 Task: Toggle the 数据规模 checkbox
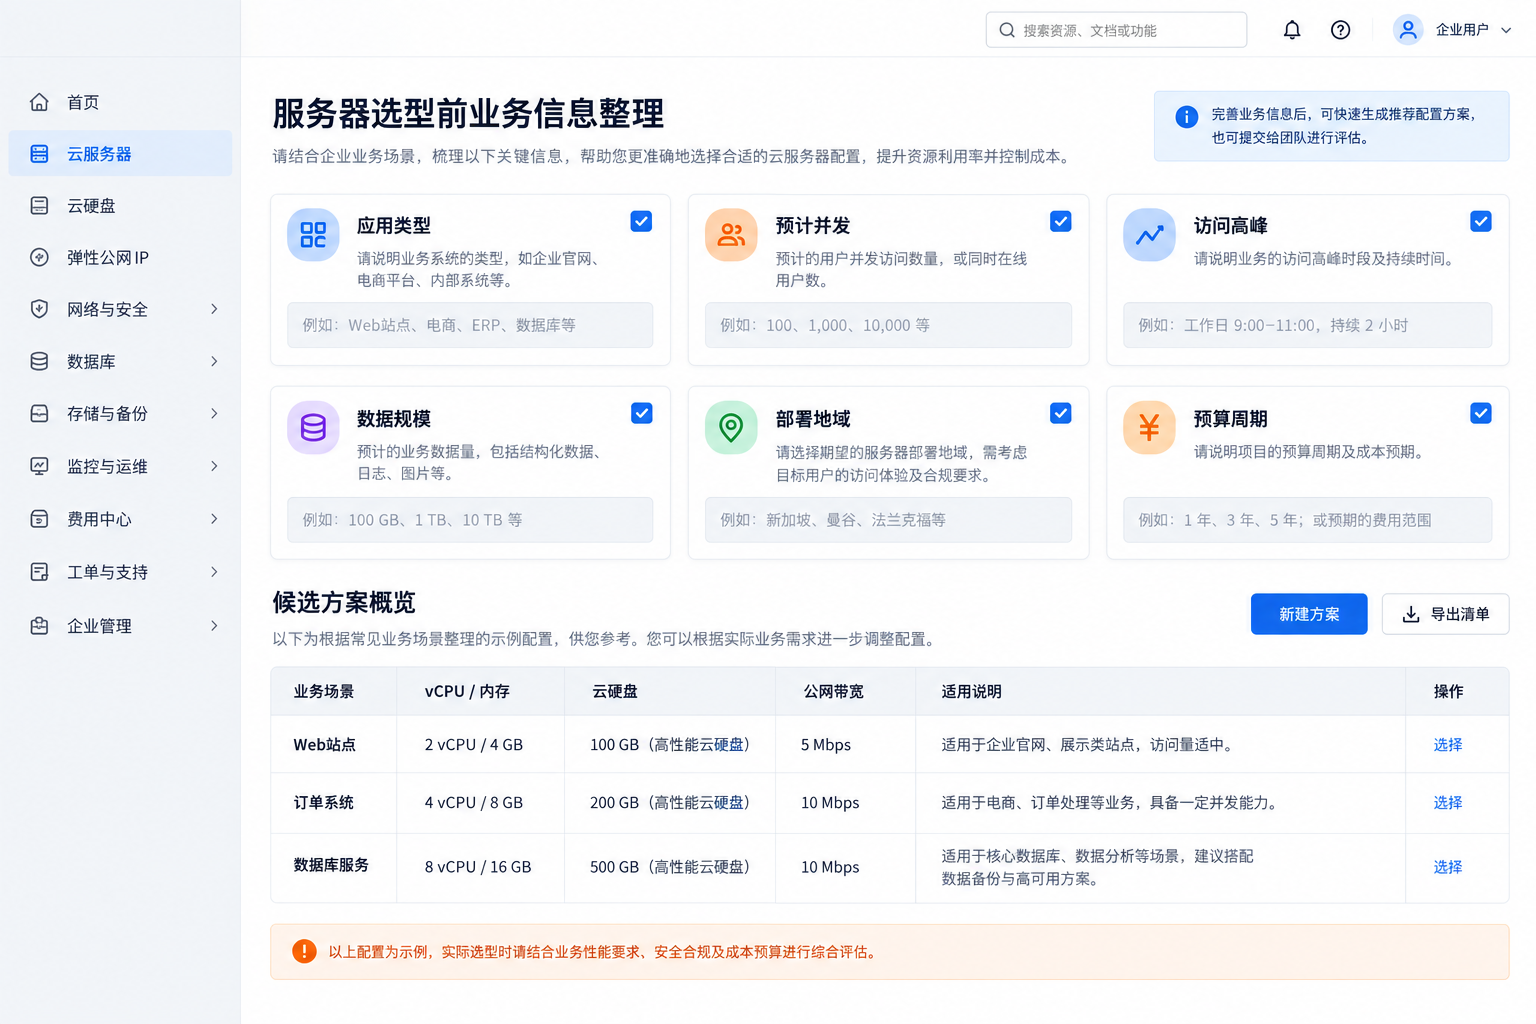642,413
